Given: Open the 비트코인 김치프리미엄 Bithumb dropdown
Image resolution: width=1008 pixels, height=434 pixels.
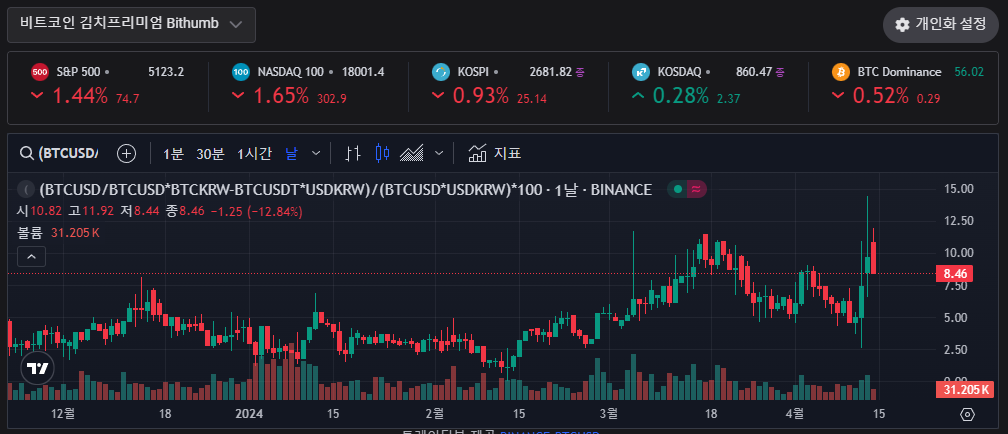Looking at the screenshot, I should pyautogui.click(x=131, y=24).
